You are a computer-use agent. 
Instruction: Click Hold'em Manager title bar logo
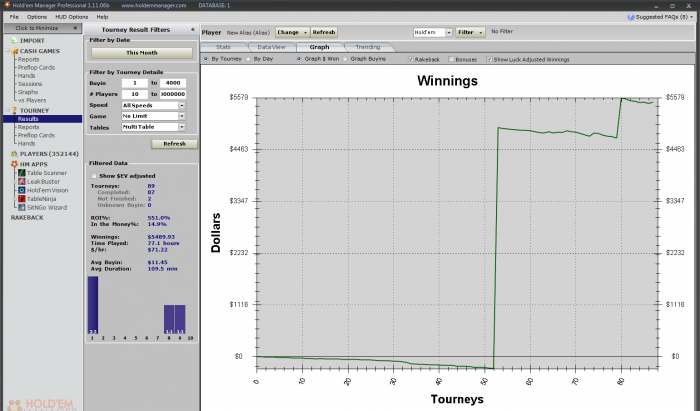pyautogui.click(x=7, y=5)
